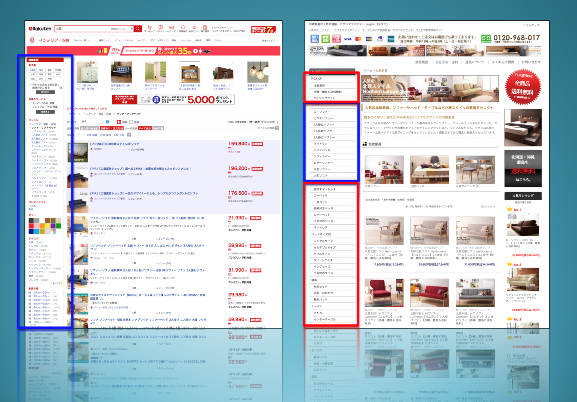Image resolution: width=577 pixels, height=402 pixels.
Task: Click the chair category icon beside the red interior heading
Action: pyautogui.click(x=32, y=40)
